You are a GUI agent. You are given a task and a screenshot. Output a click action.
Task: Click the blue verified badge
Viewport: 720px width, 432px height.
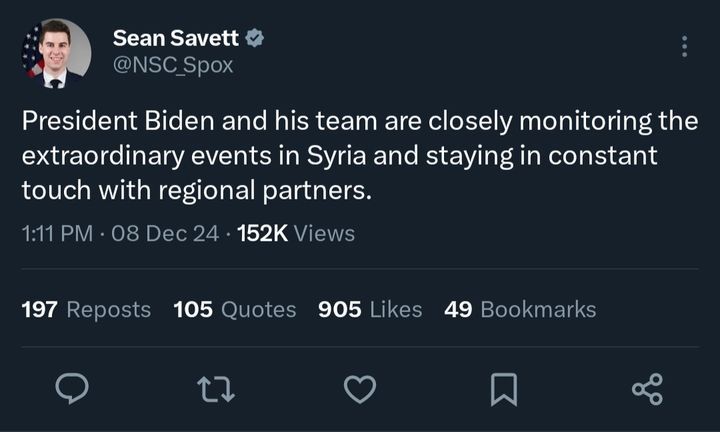(256, 38)
